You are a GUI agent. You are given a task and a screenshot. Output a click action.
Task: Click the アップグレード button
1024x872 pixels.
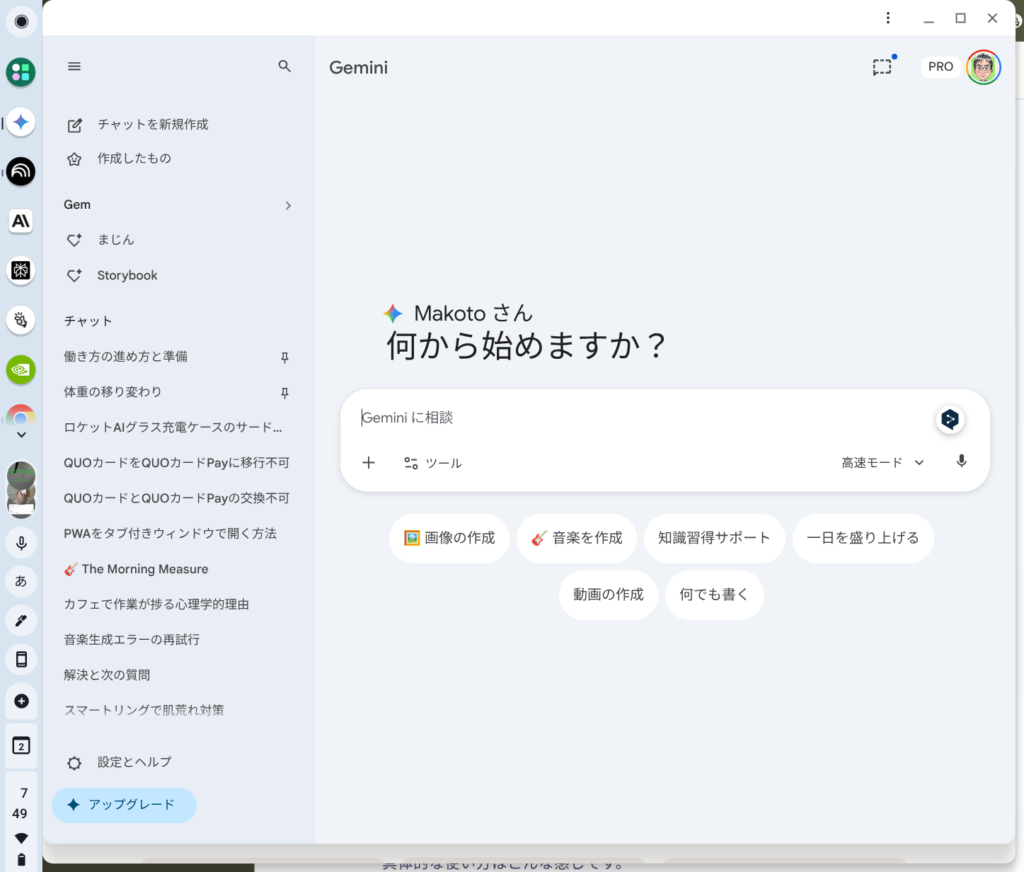[124, 805]
